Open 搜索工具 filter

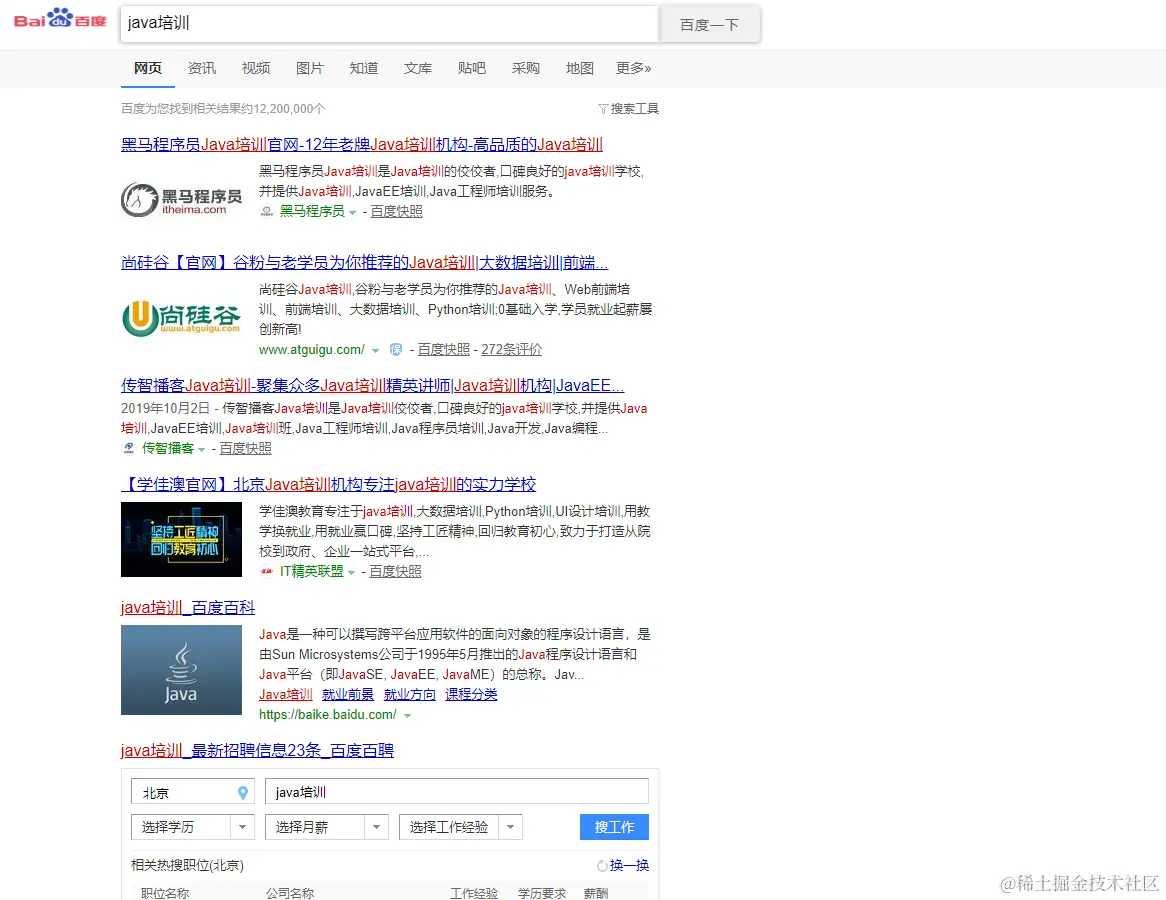[x=634, y=109]
